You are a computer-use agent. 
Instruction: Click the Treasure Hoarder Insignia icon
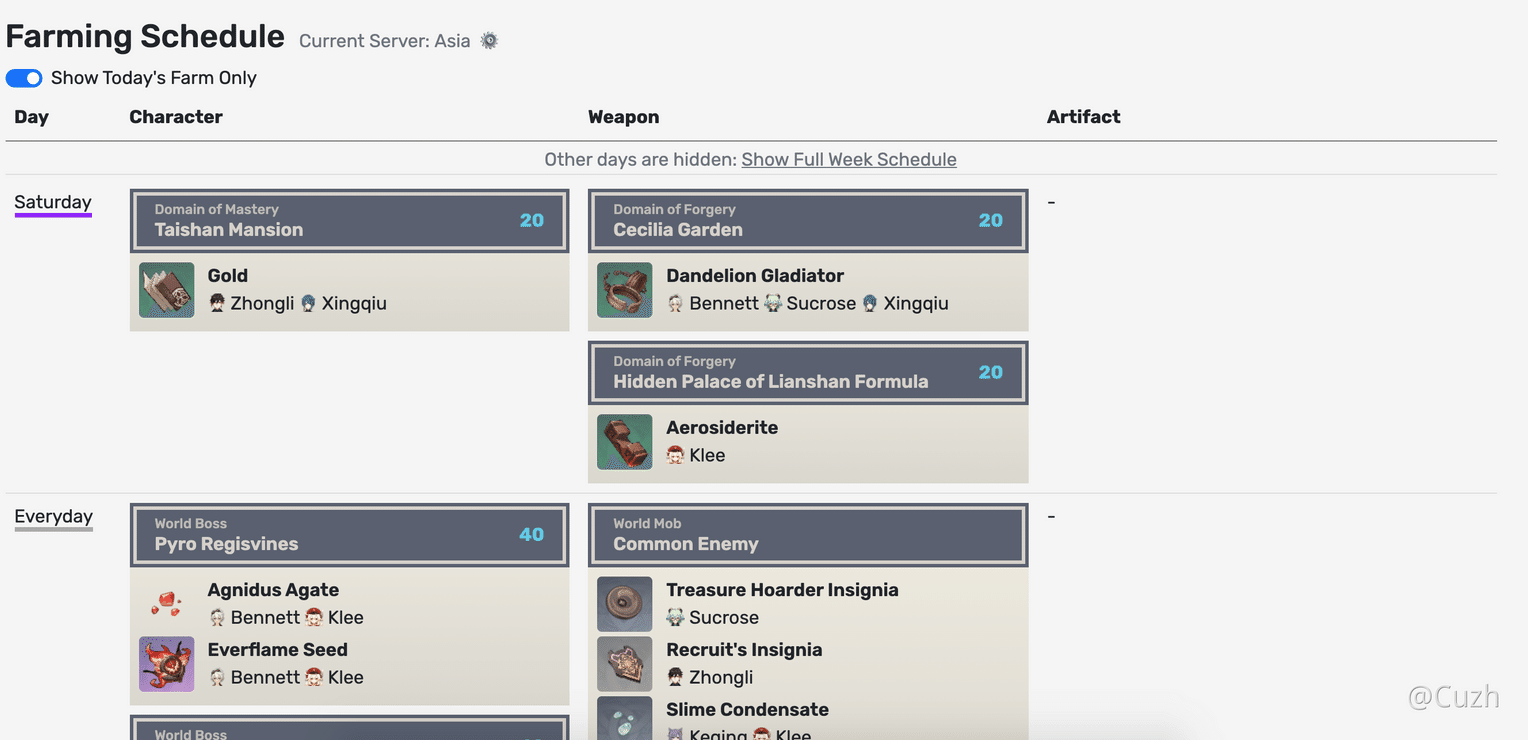pos(625,604)
